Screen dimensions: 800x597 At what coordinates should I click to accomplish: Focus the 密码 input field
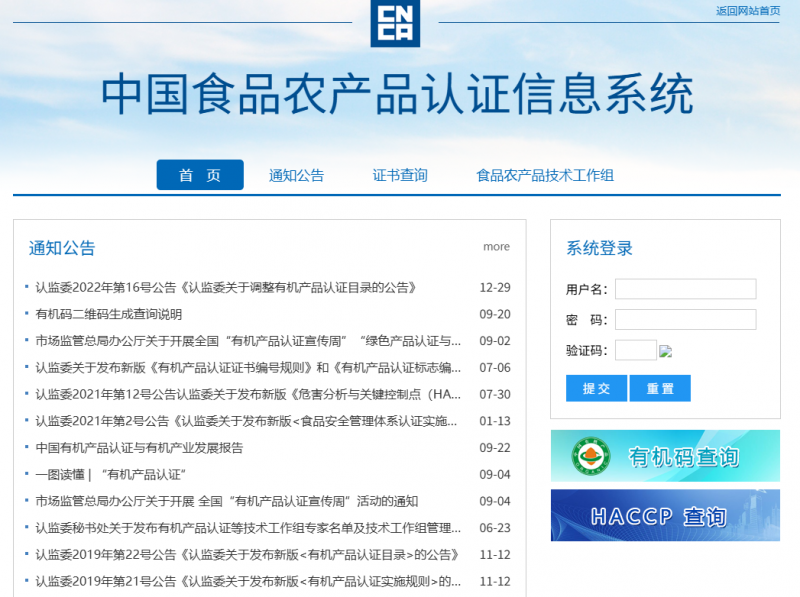[685, 320]
